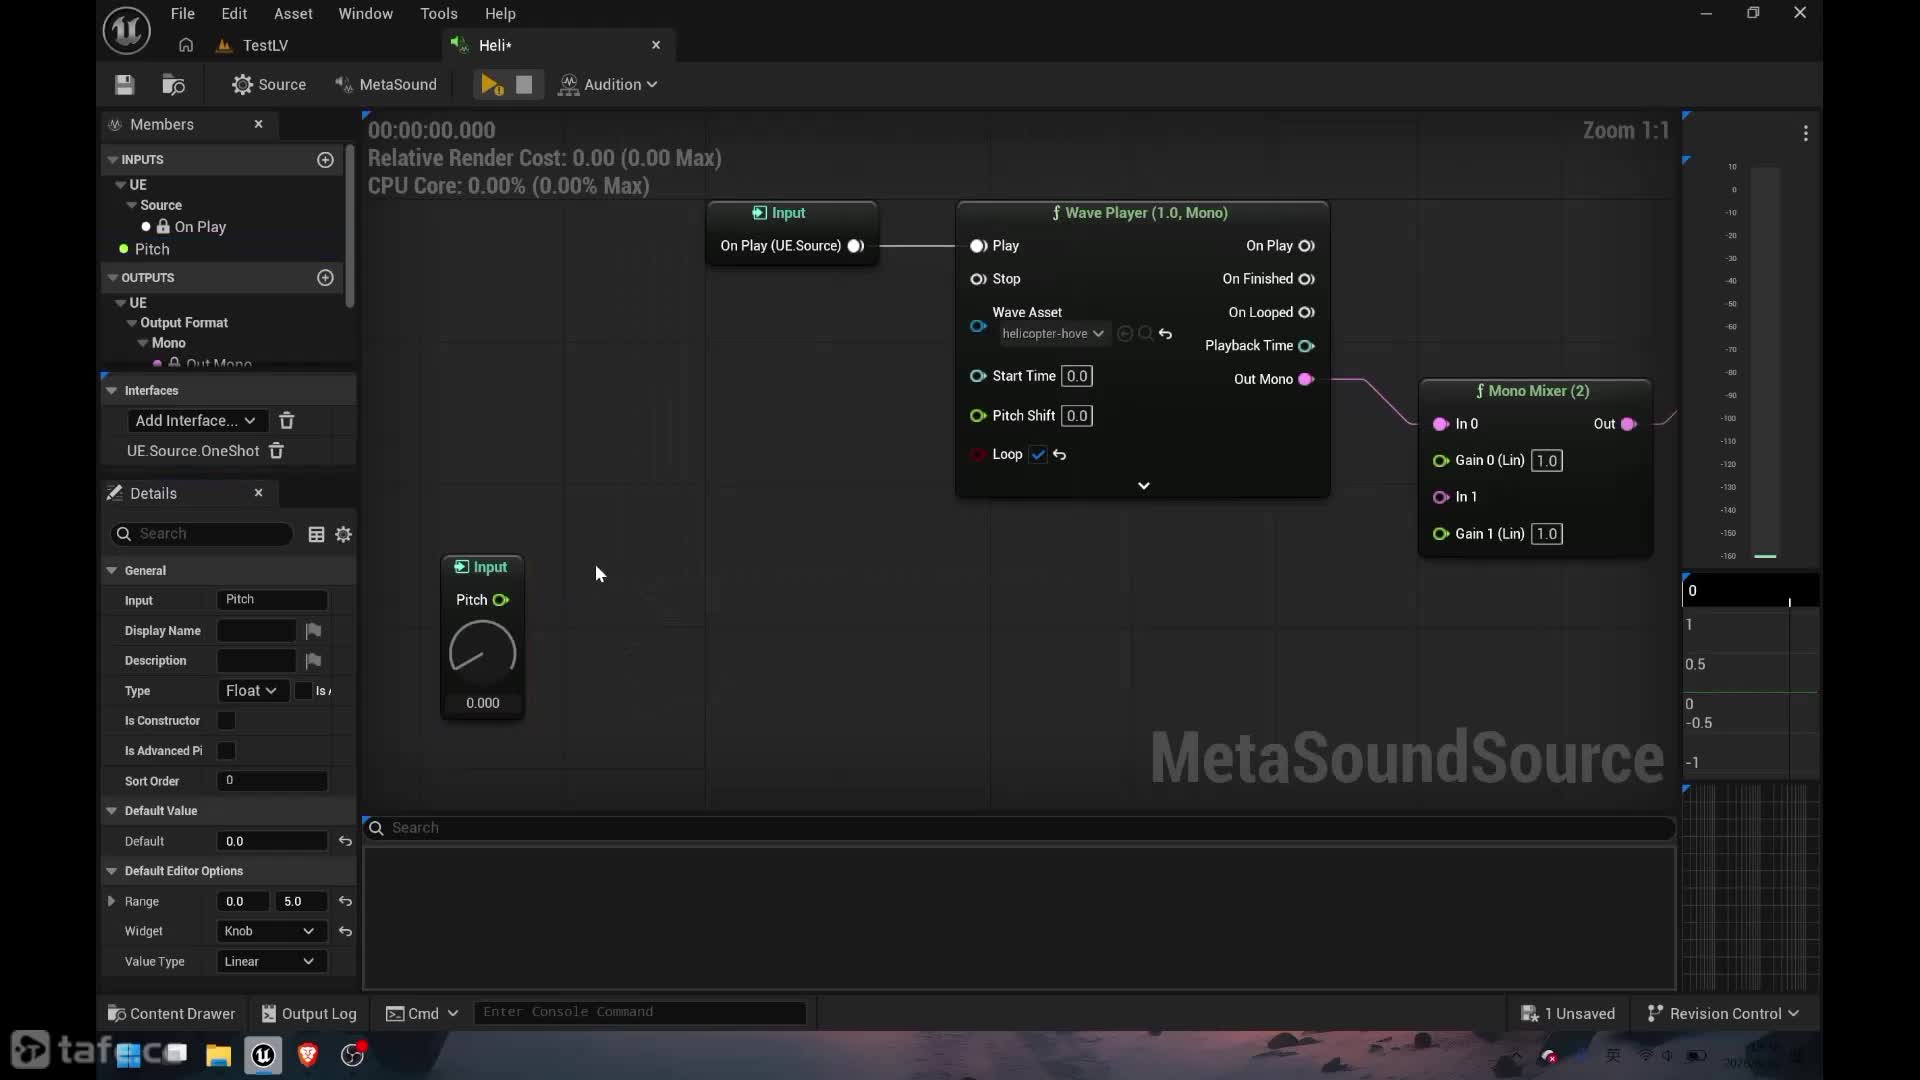Image resolution: width=1920 pixels, height=1080 pixels.
Task: Expand the Range property row
Action: (x=111, y=902)
